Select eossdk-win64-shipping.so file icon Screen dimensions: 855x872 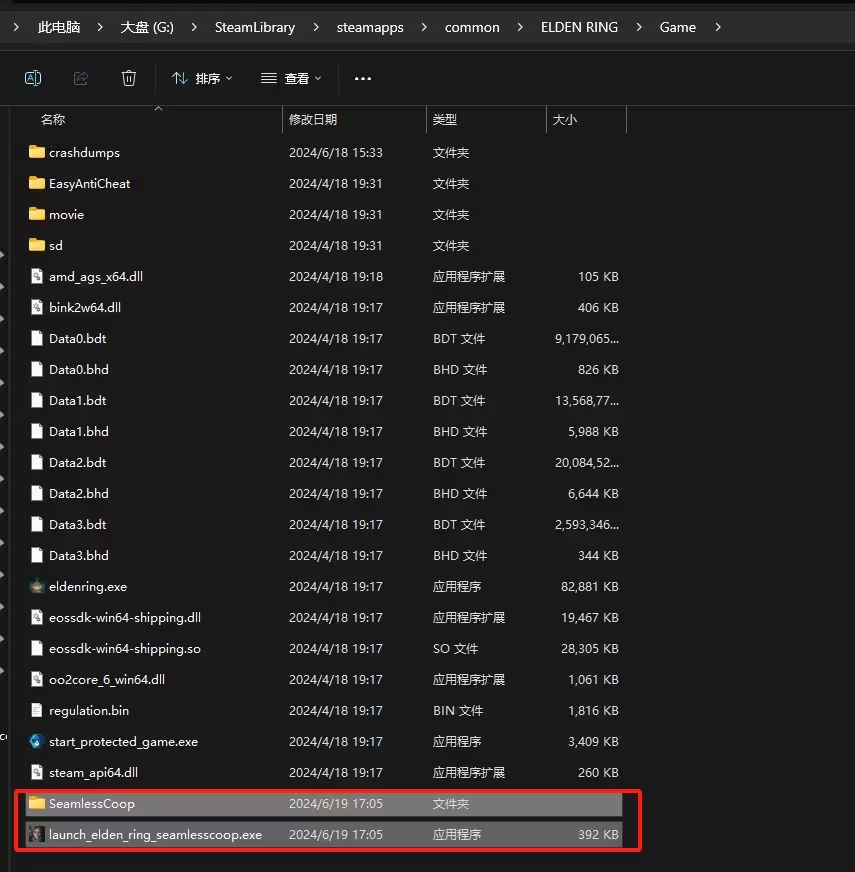(x=37, y=648)
